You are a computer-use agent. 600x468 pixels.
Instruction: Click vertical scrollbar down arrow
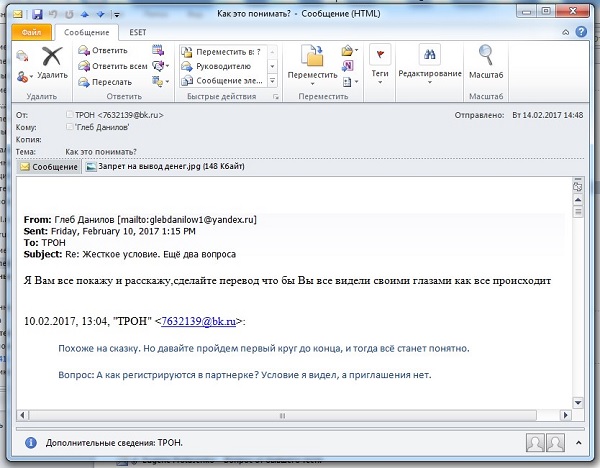(x=578, y=403)
